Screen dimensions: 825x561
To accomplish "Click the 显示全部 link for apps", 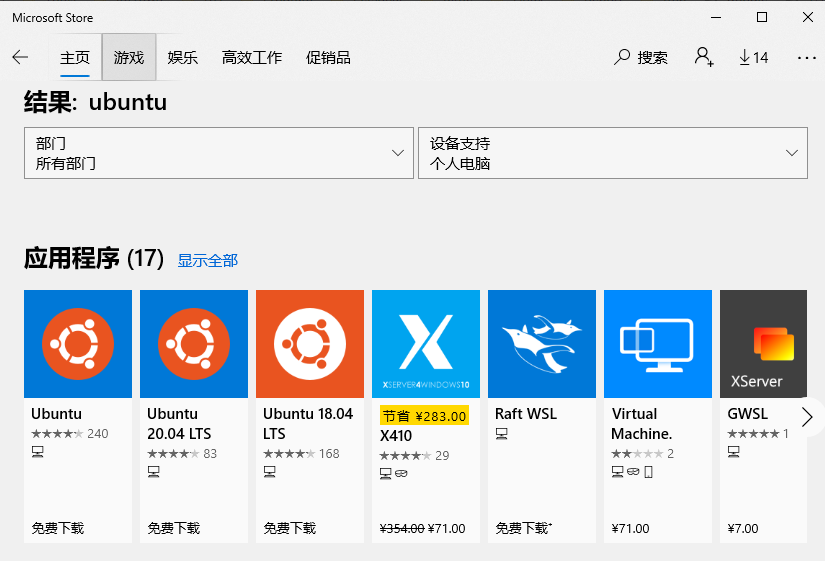I will [x=208, y=261].
